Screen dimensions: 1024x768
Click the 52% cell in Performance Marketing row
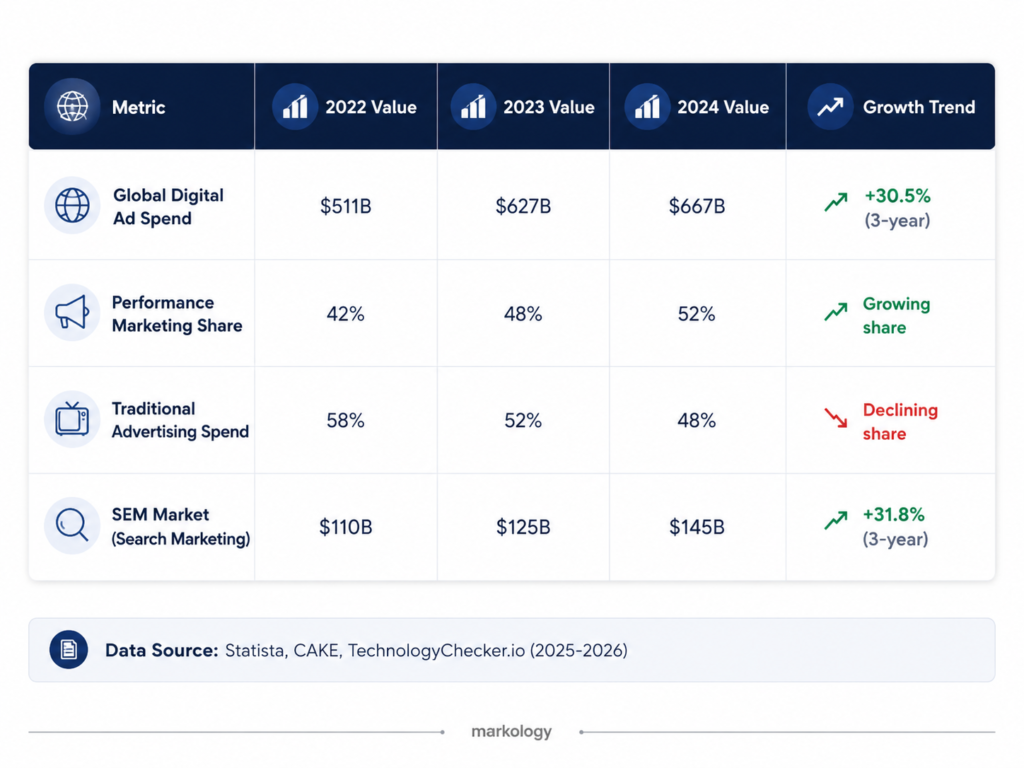697,314
